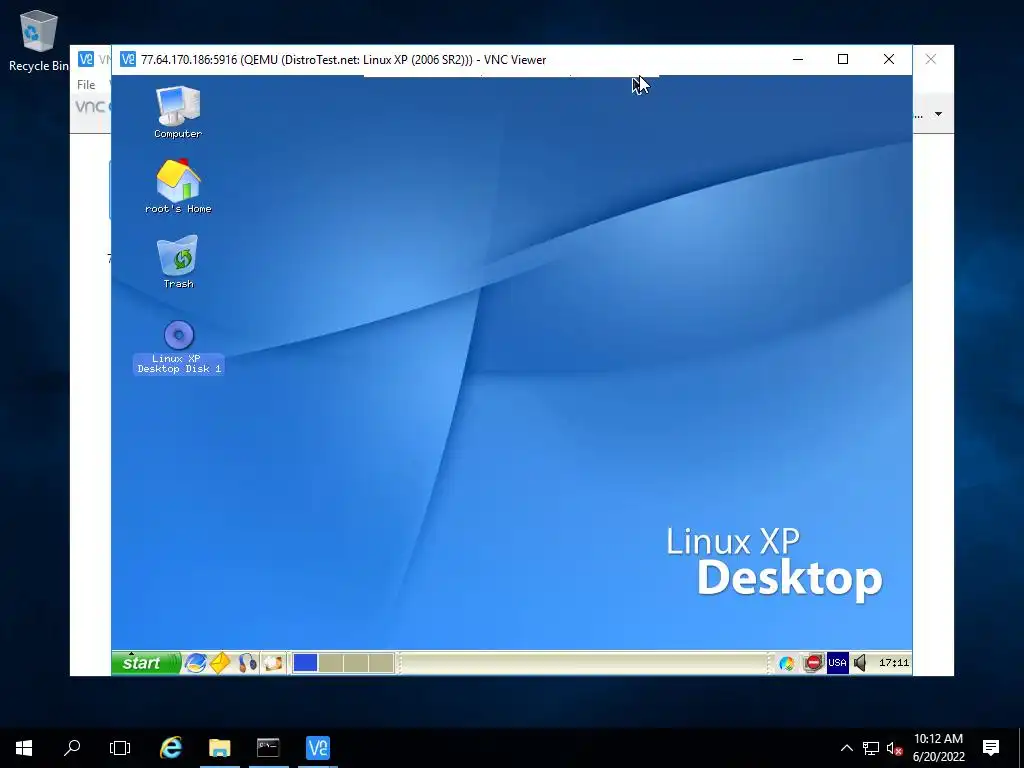Open the Computer desktop icon

pyautogui.click(x=178, y=112)
